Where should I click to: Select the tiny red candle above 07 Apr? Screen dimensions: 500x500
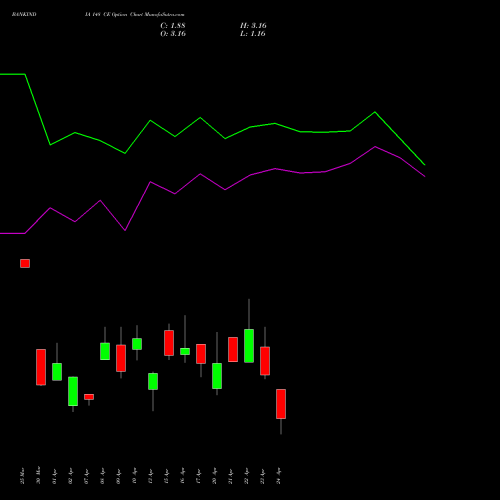(89, 397)
